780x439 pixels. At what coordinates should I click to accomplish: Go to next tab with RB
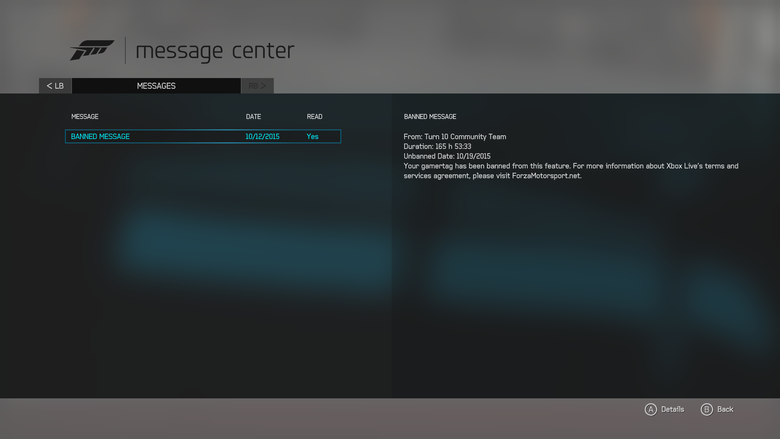[x=257, y=86]
